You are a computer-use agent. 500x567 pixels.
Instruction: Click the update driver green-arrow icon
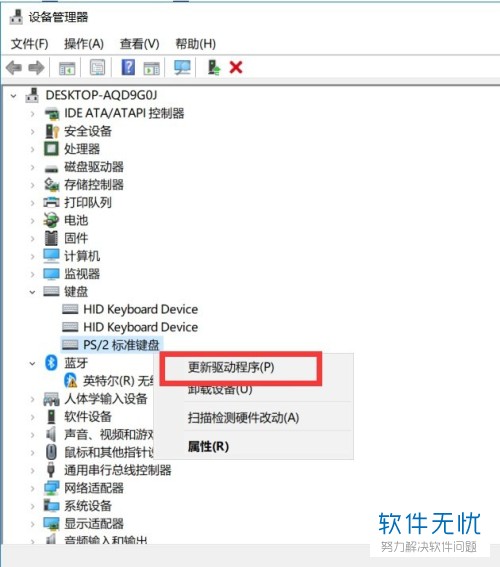pos(214,67)
